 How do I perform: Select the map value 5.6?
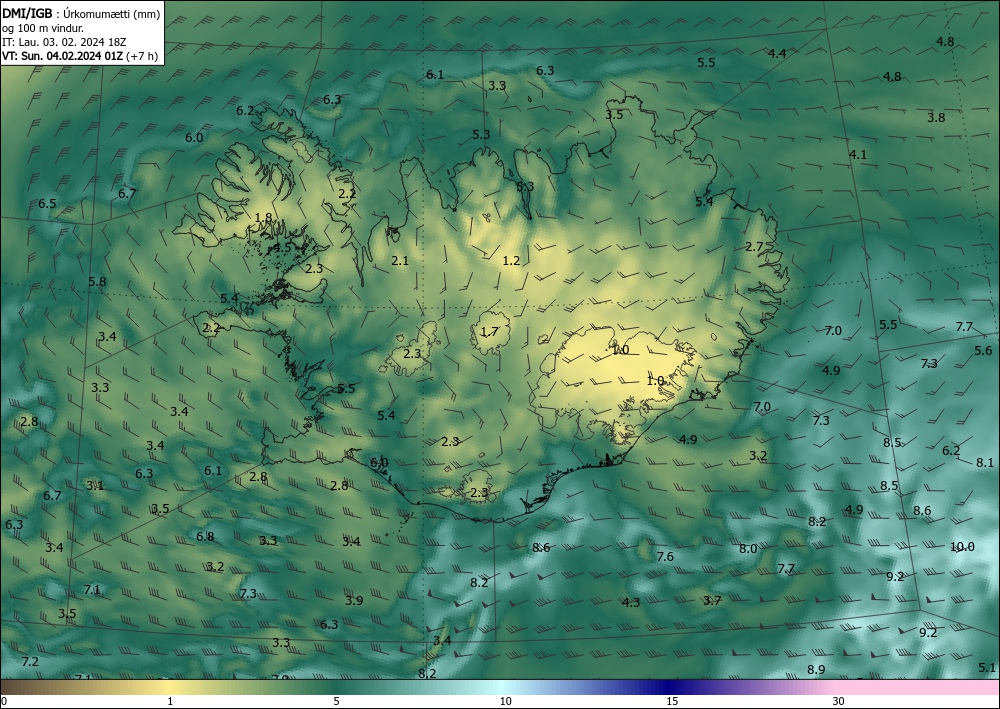983,351
